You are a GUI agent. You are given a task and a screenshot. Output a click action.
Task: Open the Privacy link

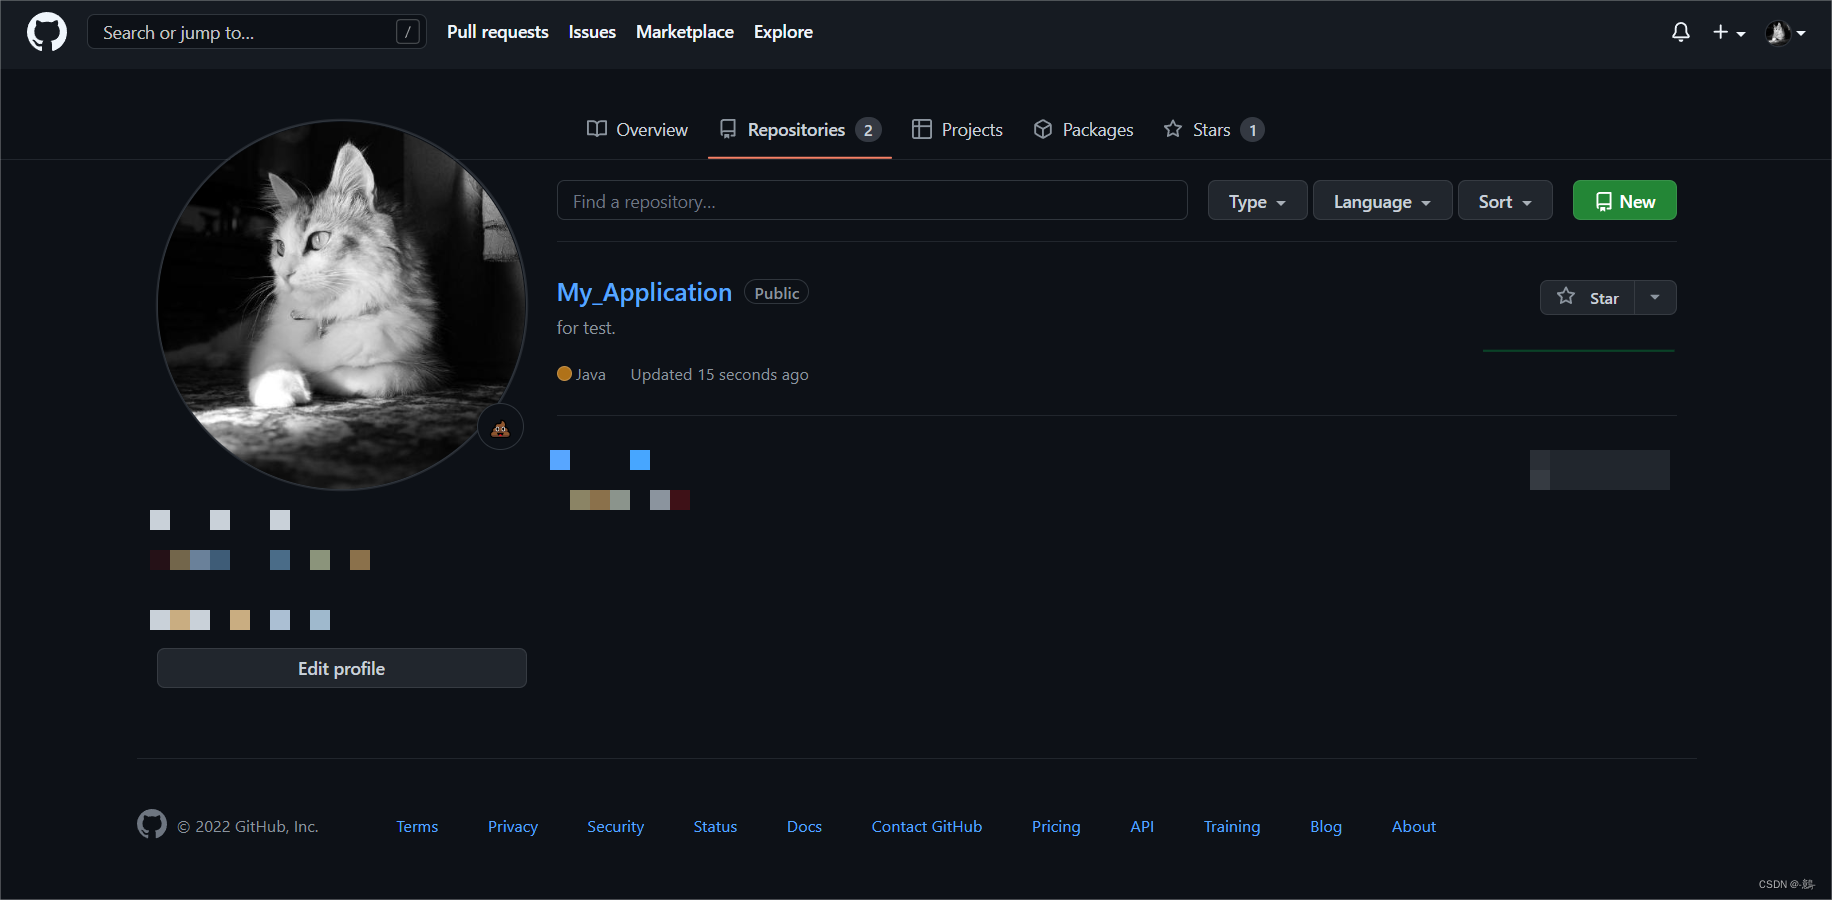click(513, 827)
